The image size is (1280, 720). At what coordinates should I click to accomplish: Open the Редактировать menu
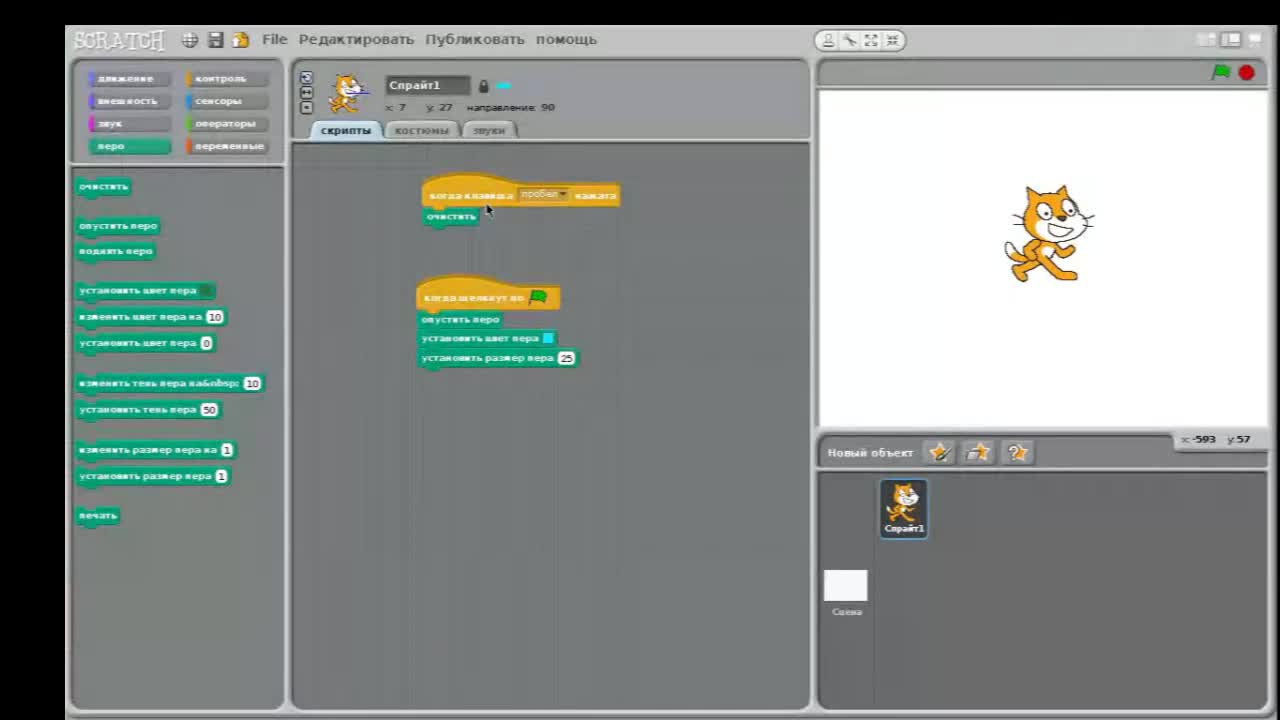(x=356, y=40)
